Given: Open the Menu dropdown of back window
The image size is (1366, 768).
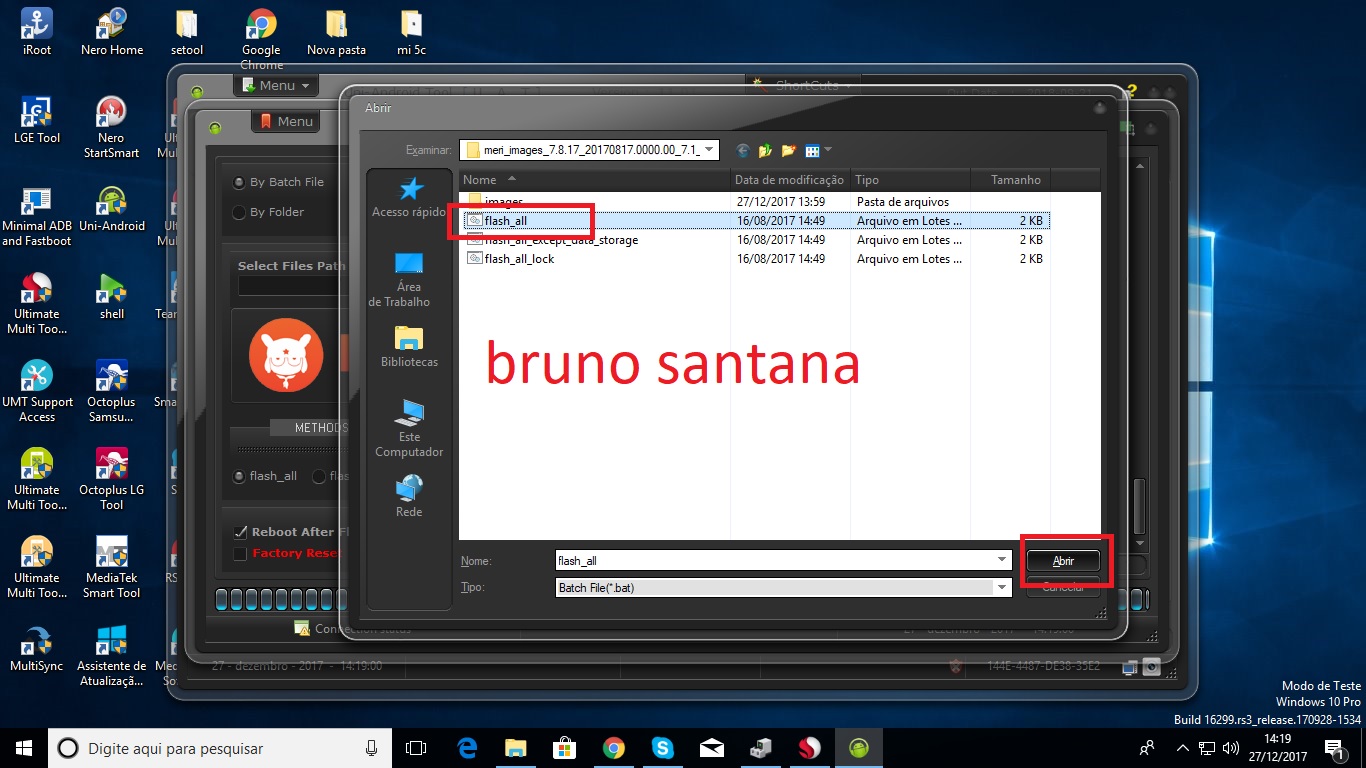Looking at the screenshot, I should pos(276,85).
